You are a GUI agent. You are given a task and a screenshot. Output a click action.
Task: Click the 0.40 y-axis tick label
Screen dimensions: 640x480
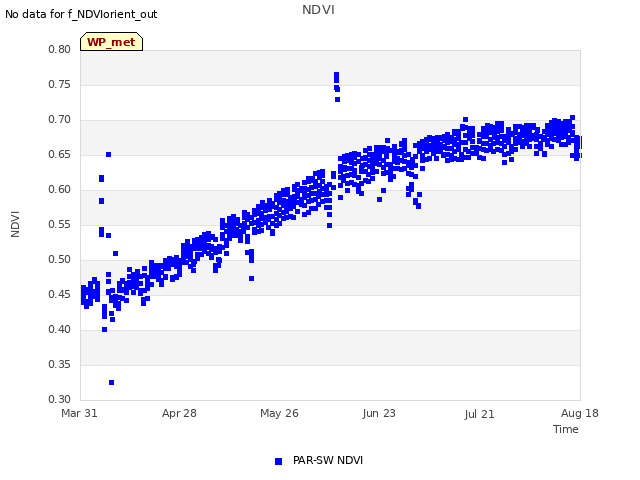point(60,329)
